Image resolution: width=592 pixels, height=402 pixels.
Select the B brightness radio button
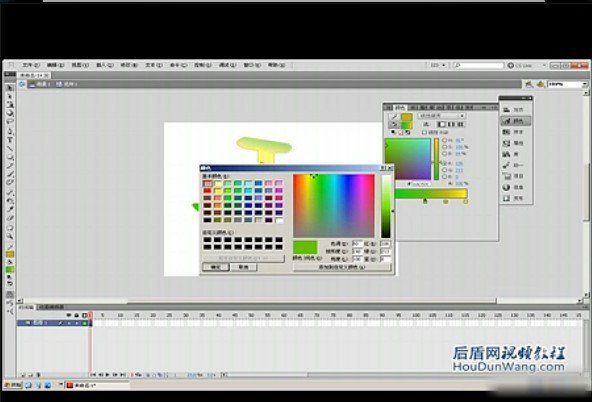click(444, 154)
